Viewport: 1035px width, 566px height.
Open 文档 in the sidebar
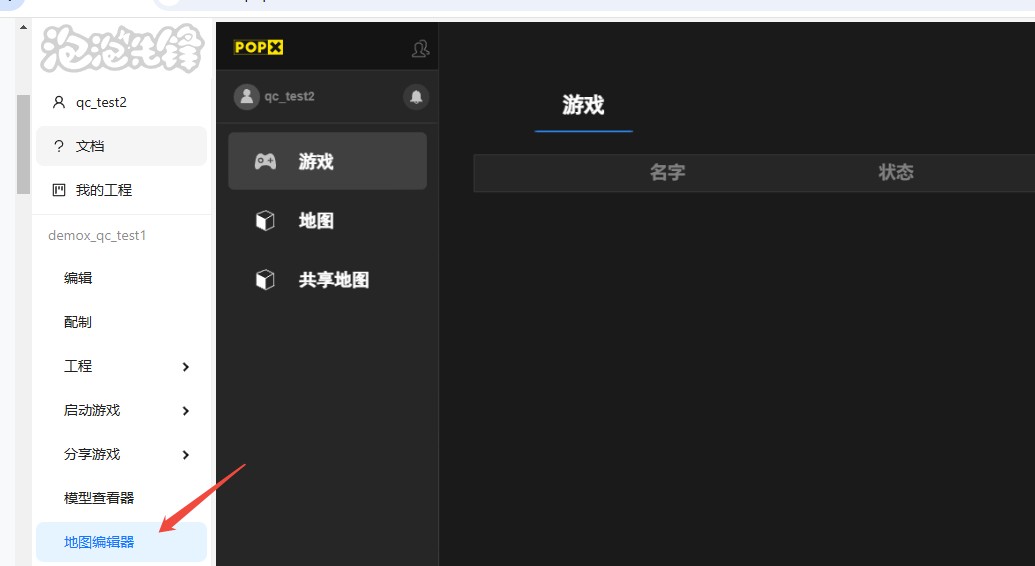point(121,146)
